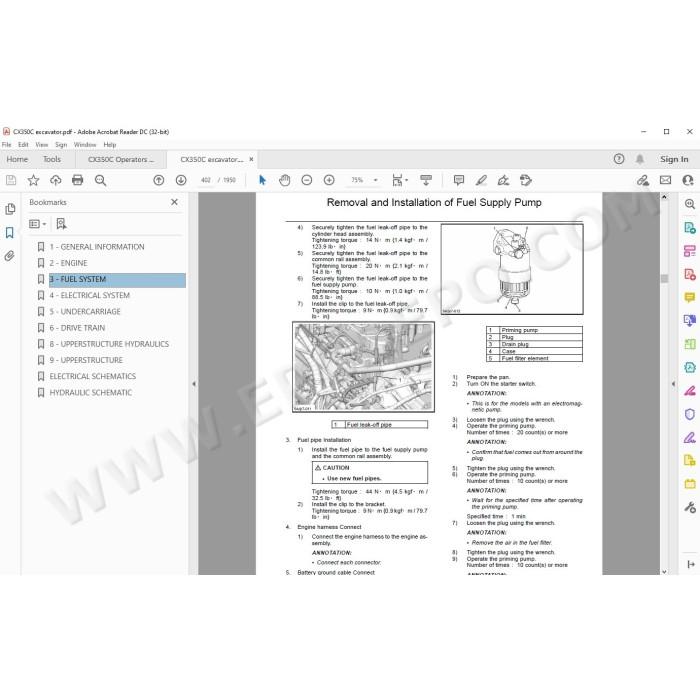Open bookmark 4 - ELECTRICAL SYSTEM
Image resolution: width=700 pixels, height=700 pixels.
pyautogui.click(x=90, y=296)
